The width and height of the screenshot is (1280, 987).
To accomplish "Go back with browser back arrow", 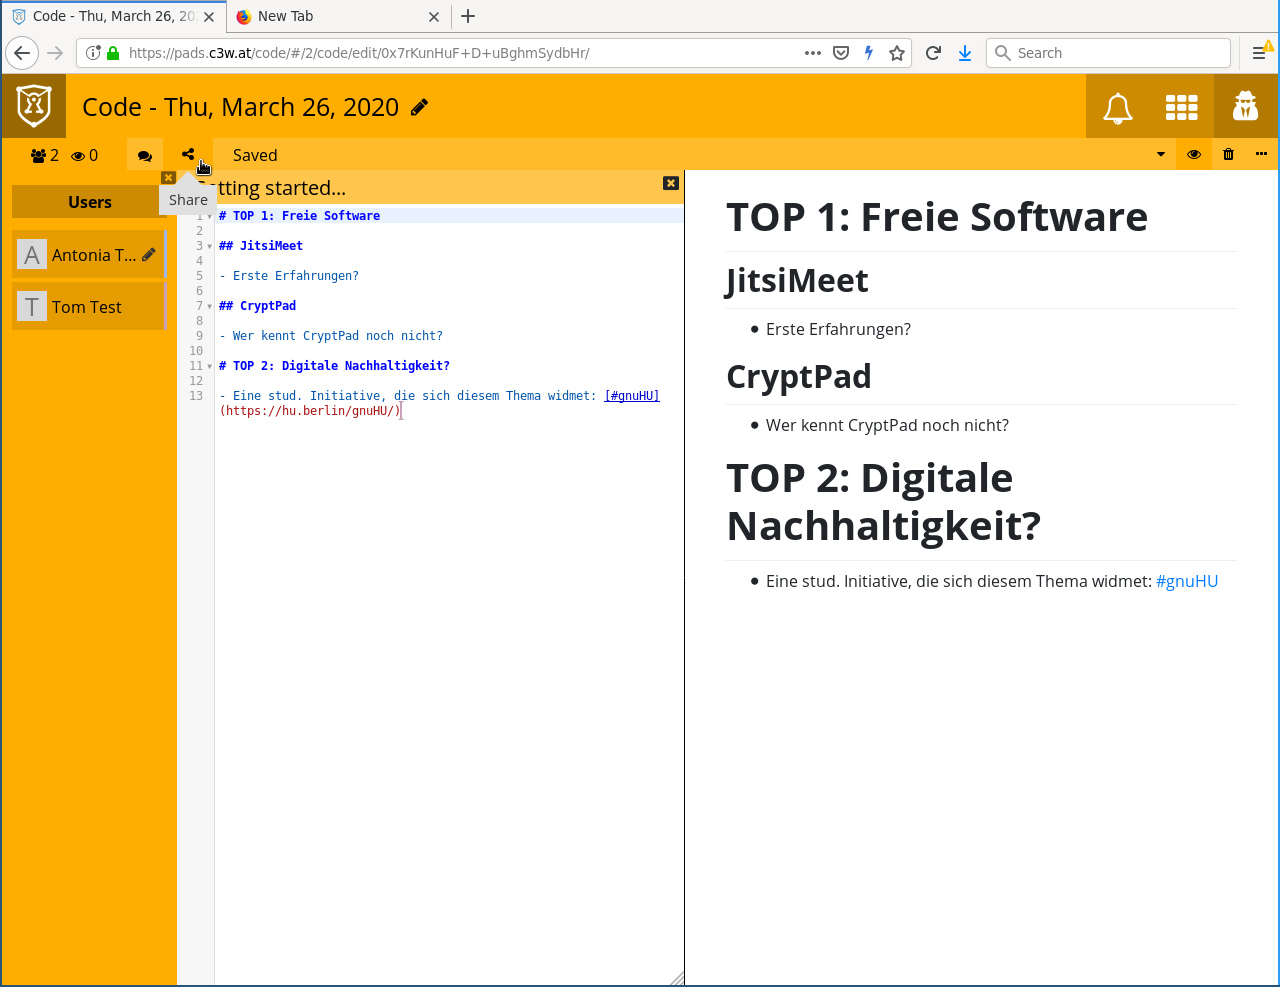I will pyautogui.click(x=22, y=53).
